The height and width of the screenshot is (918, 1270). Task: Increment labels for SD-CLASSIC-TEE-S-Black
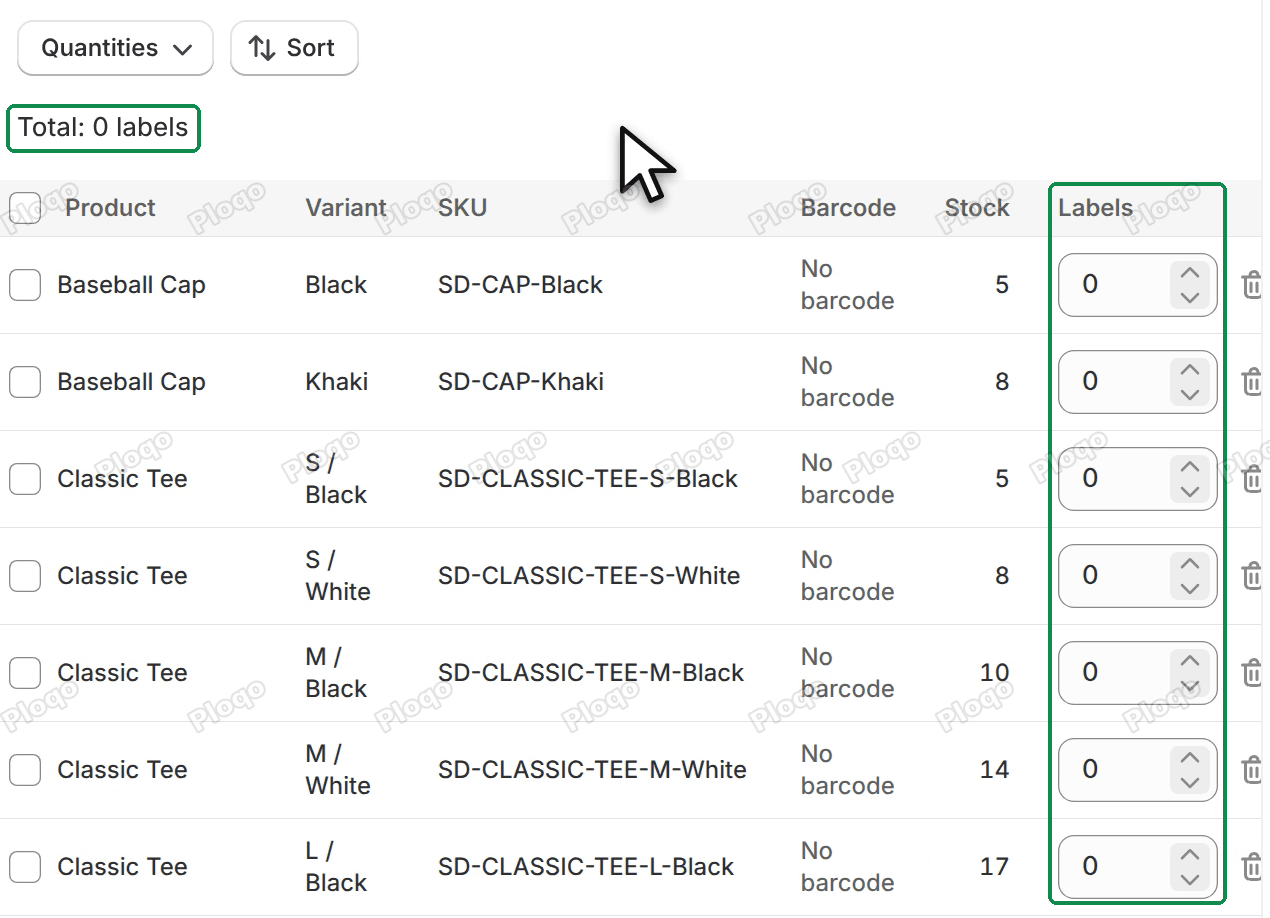pos(1190,467)
